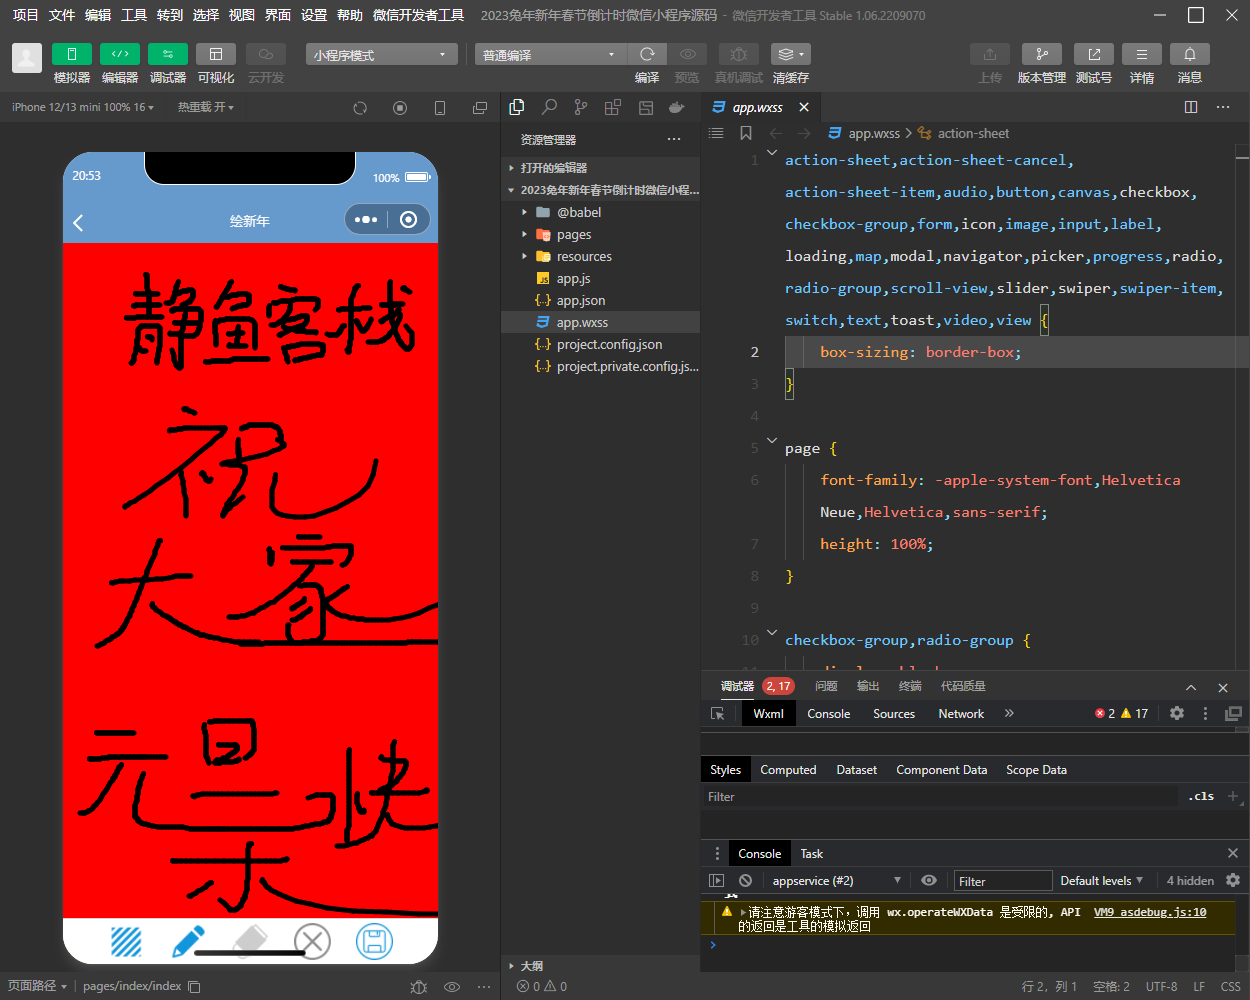
Task: Open the Default levels dropdown in console
Action: pos(1101,880)
